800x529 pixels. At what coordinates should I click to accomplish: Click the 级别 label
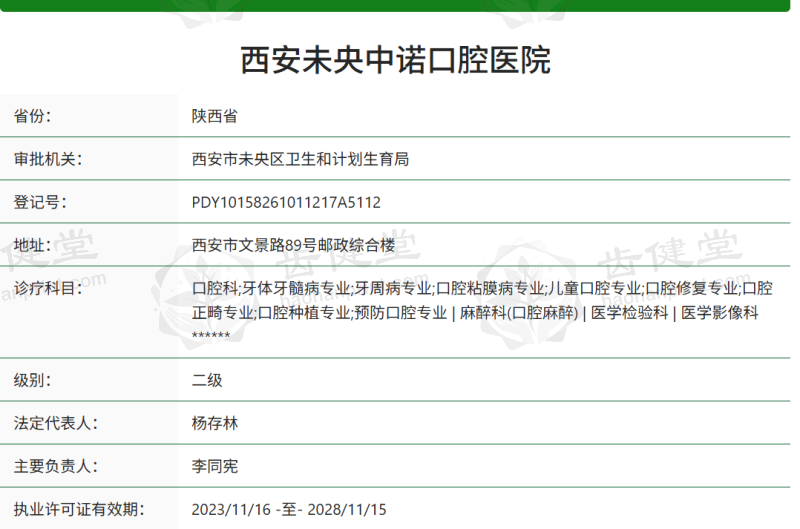pyautogui.click(x=33, y=380)
